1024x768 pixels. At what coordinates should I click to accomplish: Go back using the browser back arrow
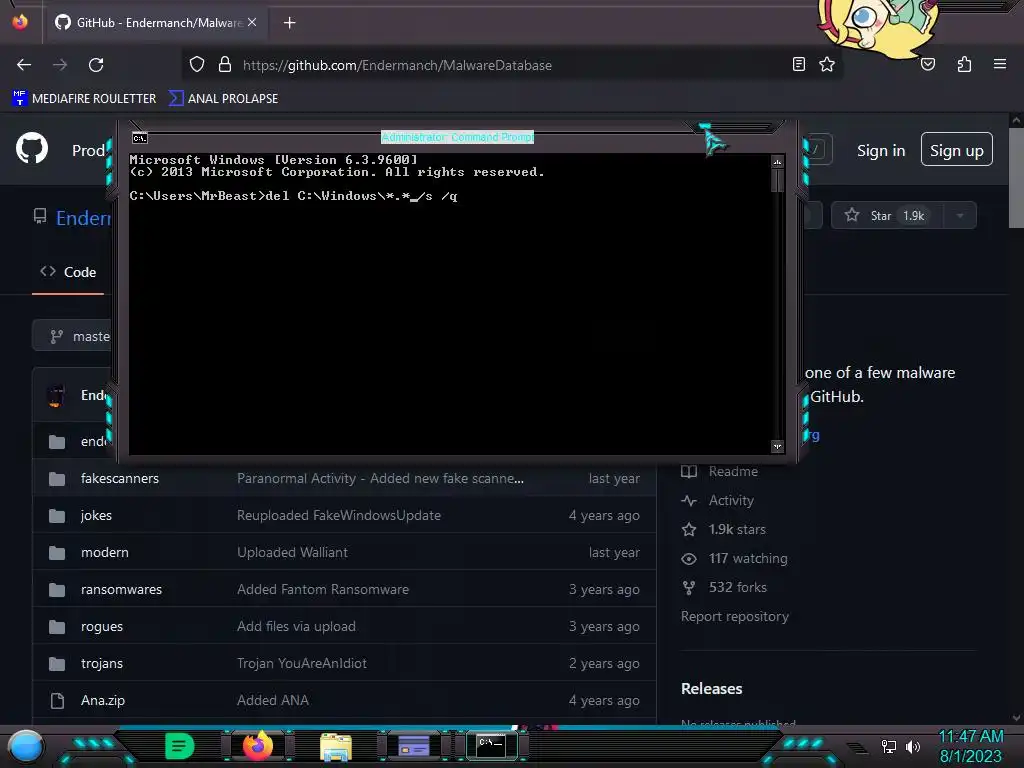click(x=24, y=65)
